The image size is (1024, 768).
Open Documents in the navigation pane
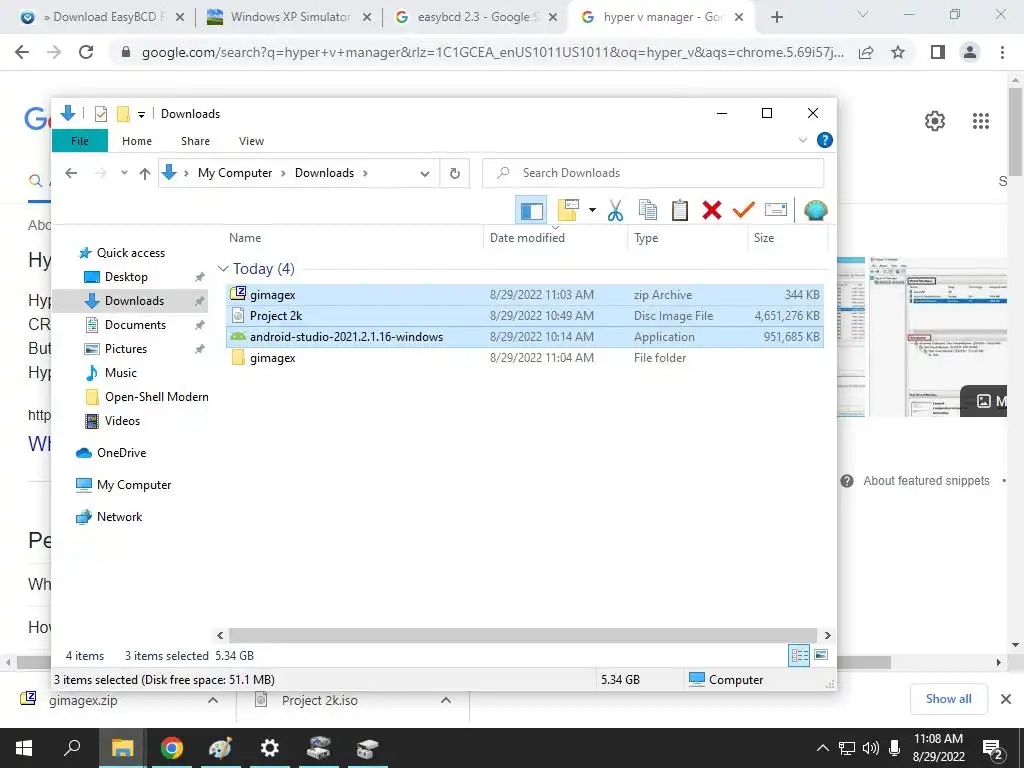tap(135, 325)
